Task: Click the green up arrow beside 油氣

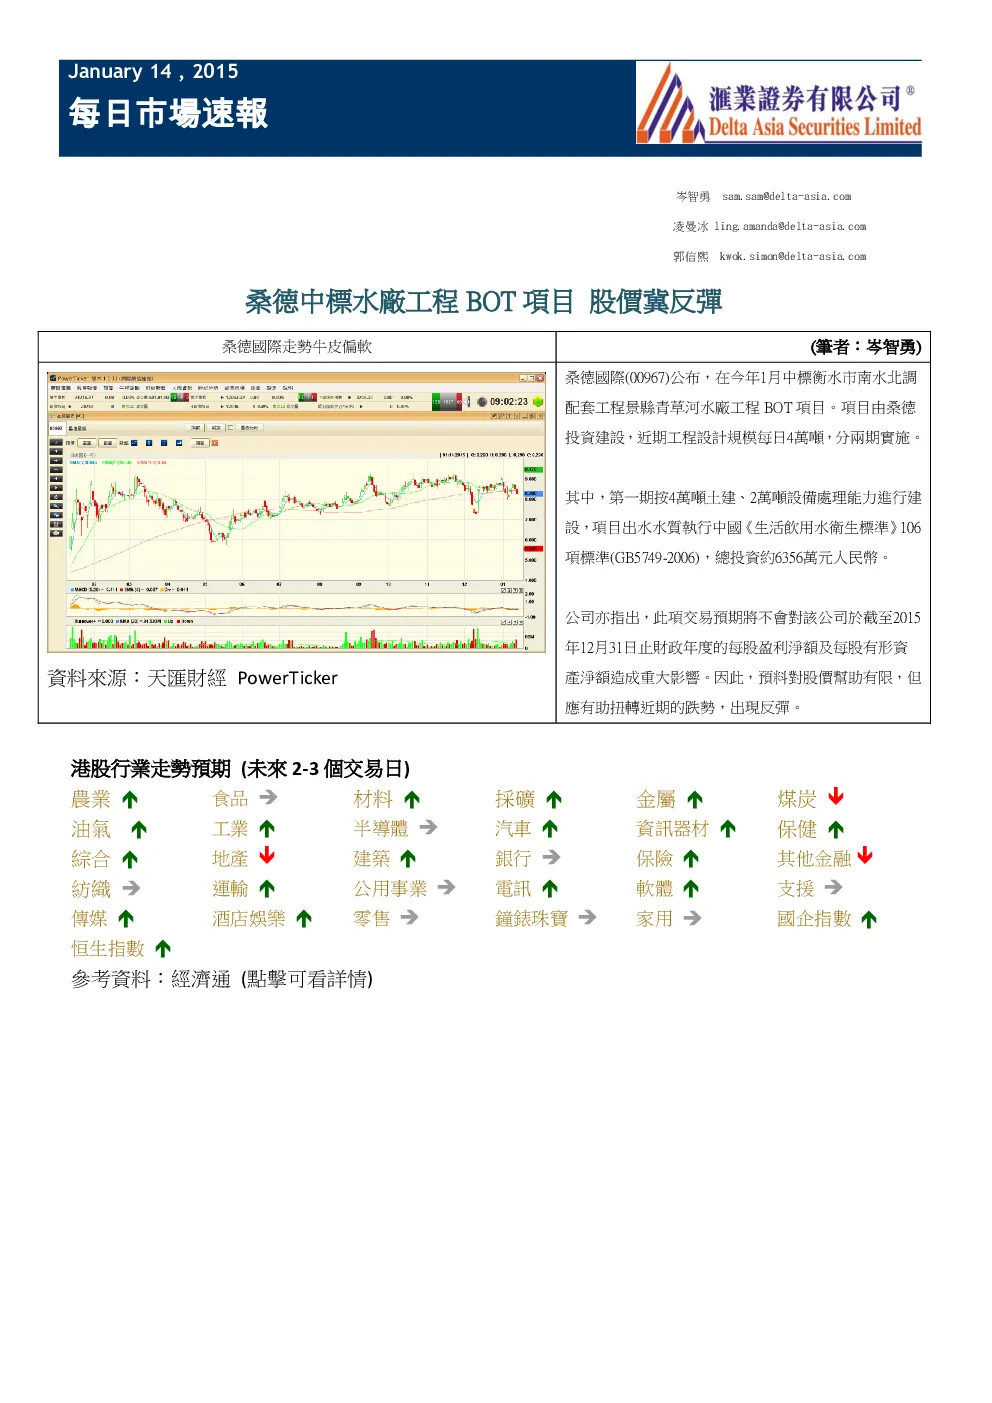Action: point(139,830)
